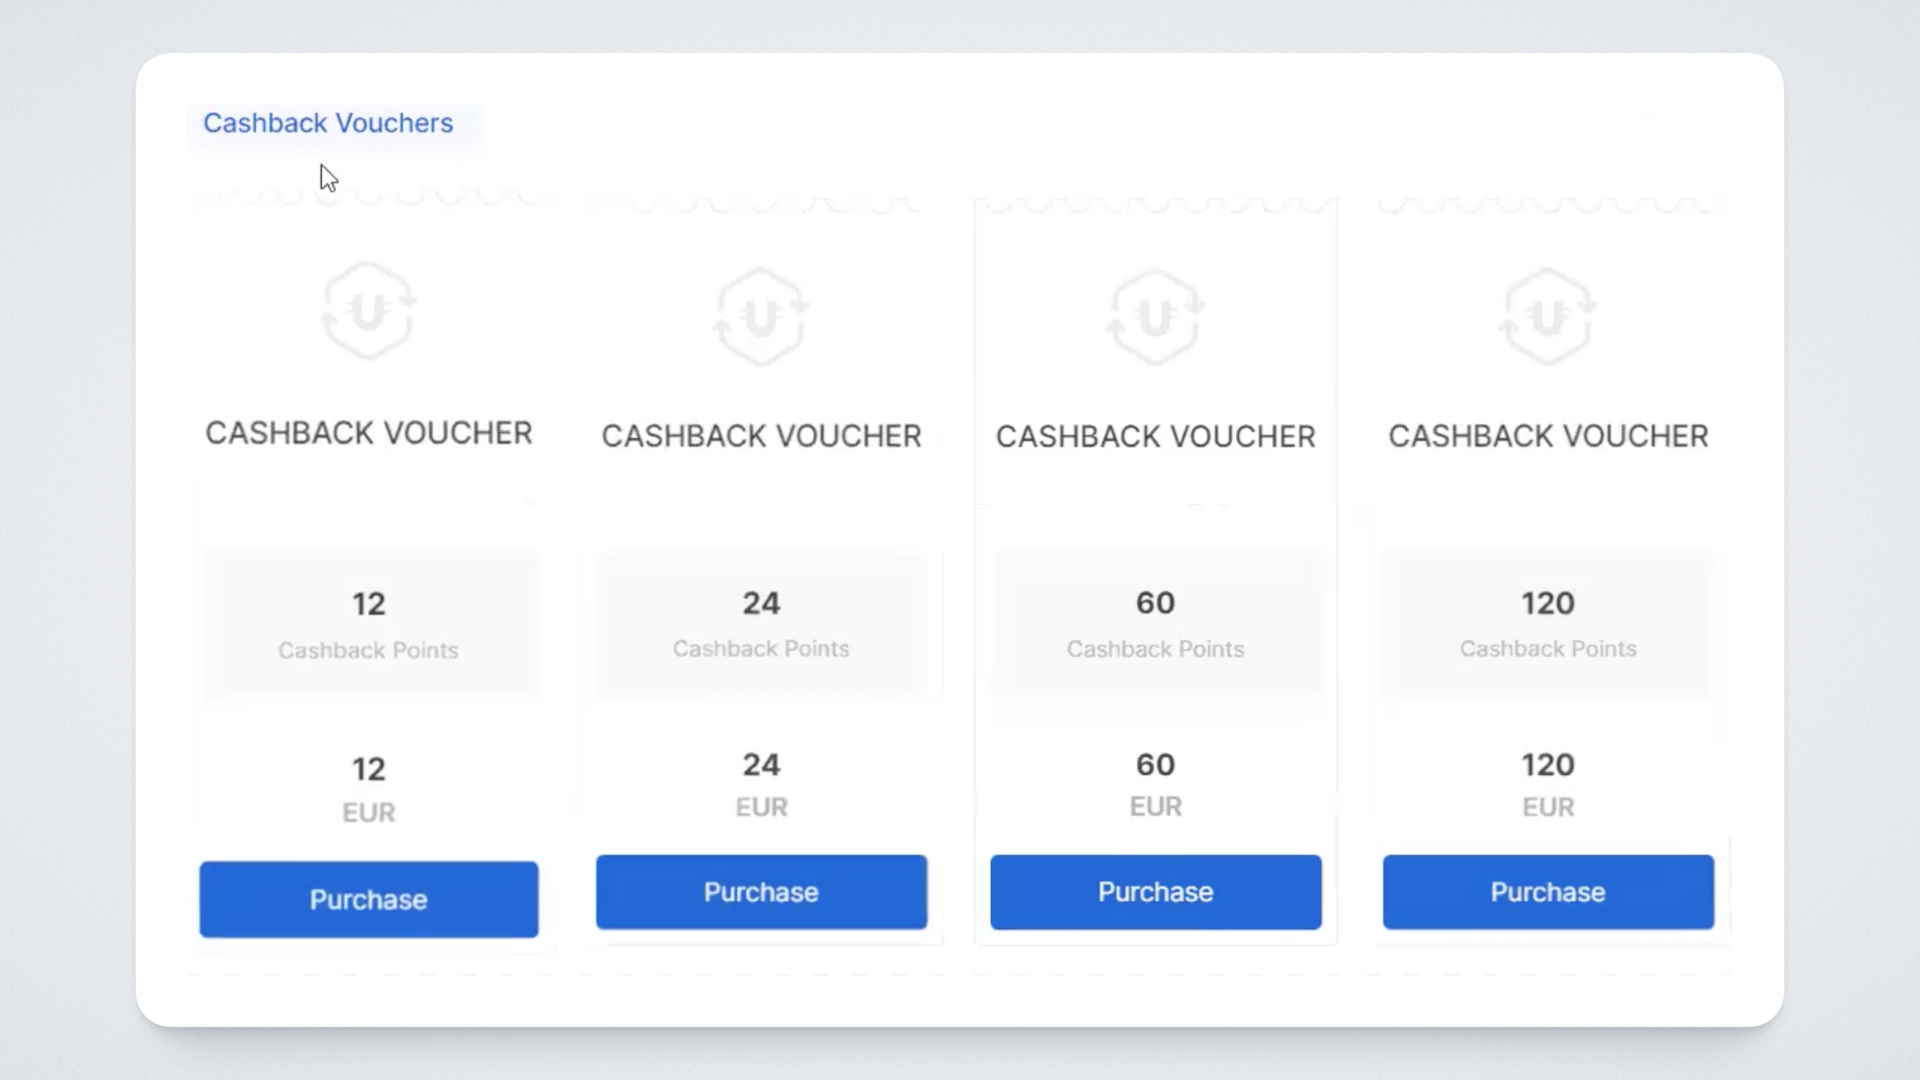This screenshot has width=1920, height=1080.
Task: Purchase the 60 EUR cashback voucher
Action: tap(1155, 892)
